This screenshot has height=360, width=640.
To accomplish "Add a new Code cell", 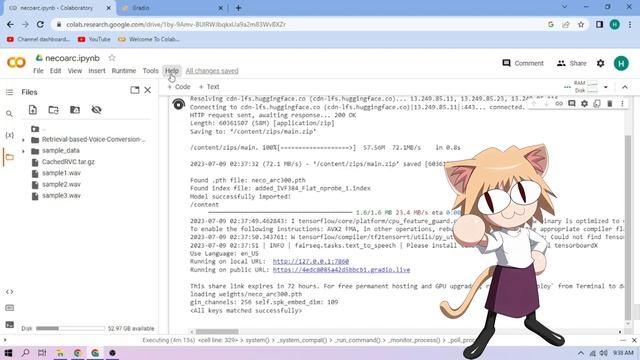I will click(179, 87).
